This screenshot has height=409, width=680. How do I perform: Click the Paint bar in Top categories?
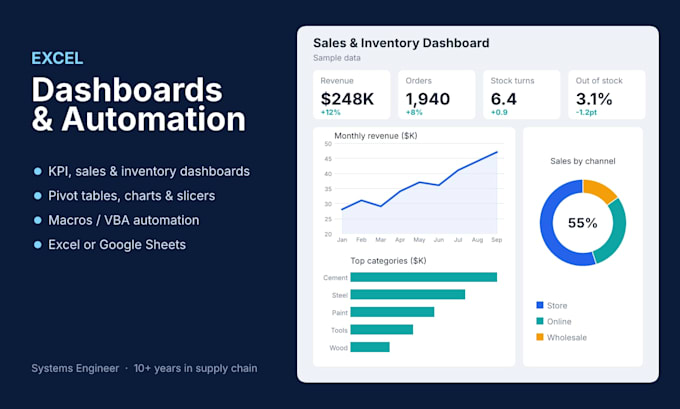392,312
